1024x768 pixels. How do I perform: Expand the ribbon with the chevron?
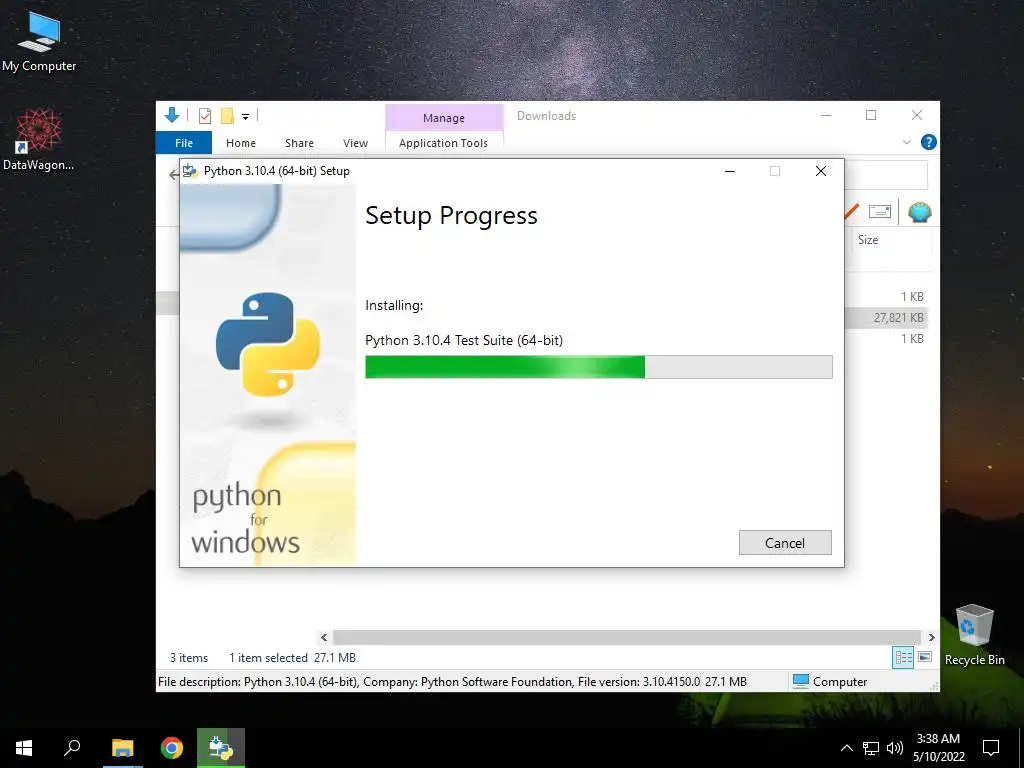[906, 142]
